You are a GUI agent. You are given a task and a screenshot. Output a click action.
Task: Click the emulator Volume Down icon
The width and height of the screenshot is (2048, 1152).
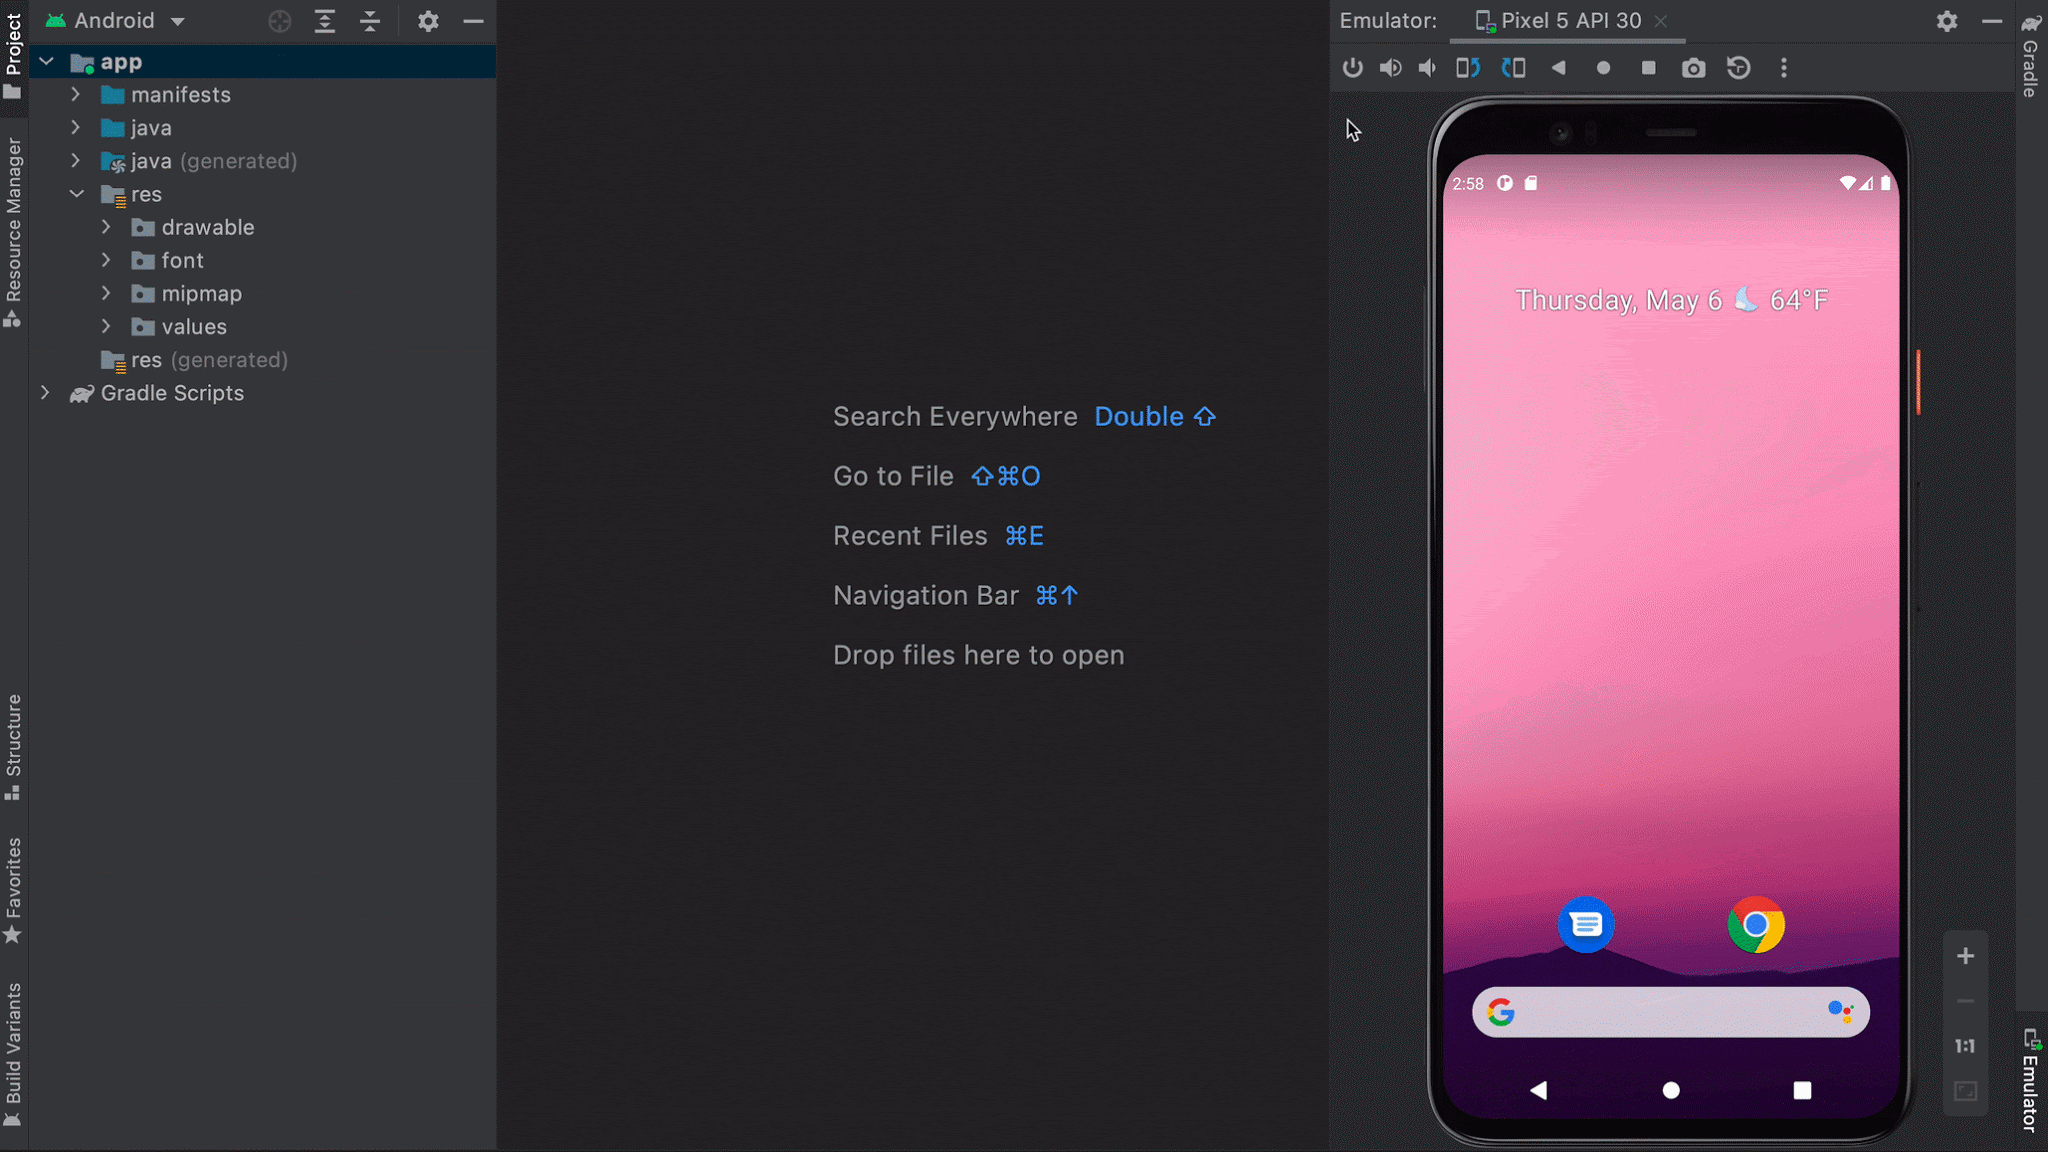click(1427, 68)
